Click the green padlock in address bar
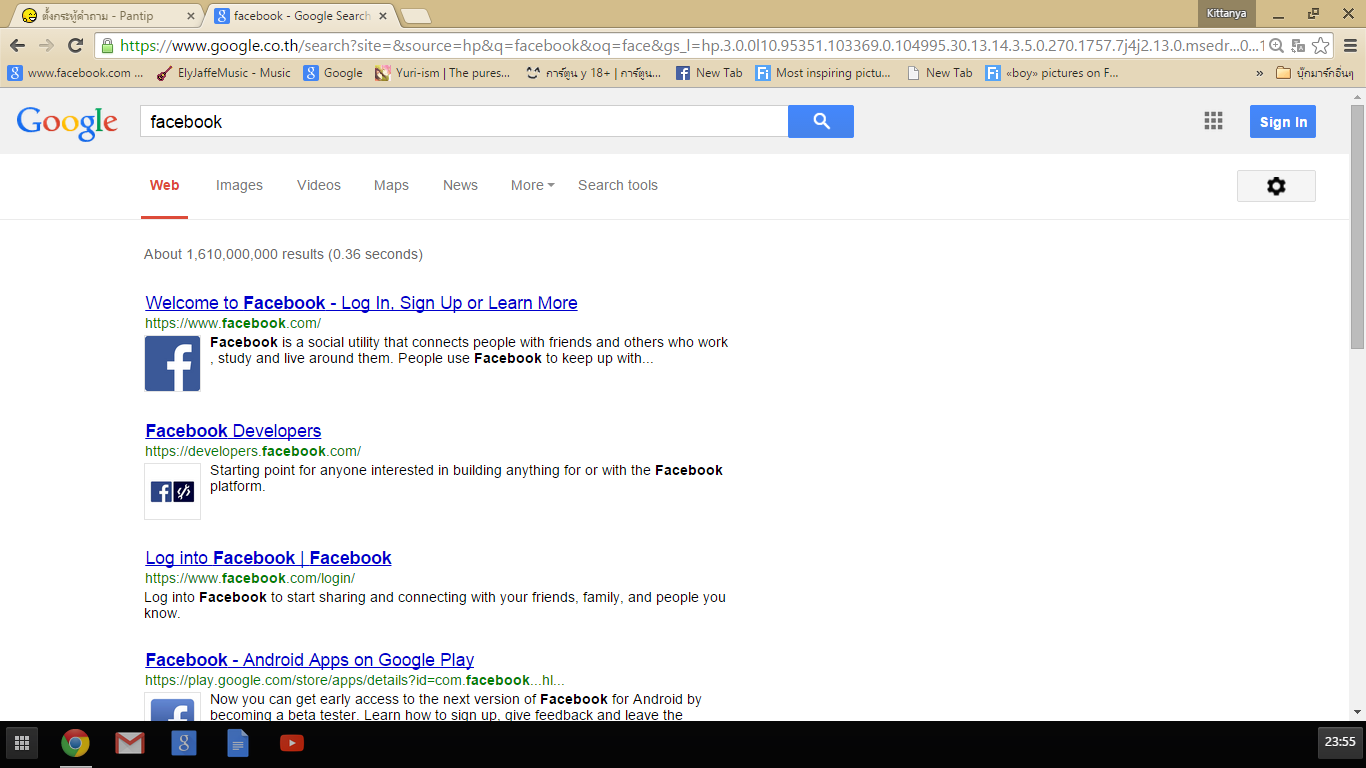This screenshot has height=768, width=1366. (107, 45)
